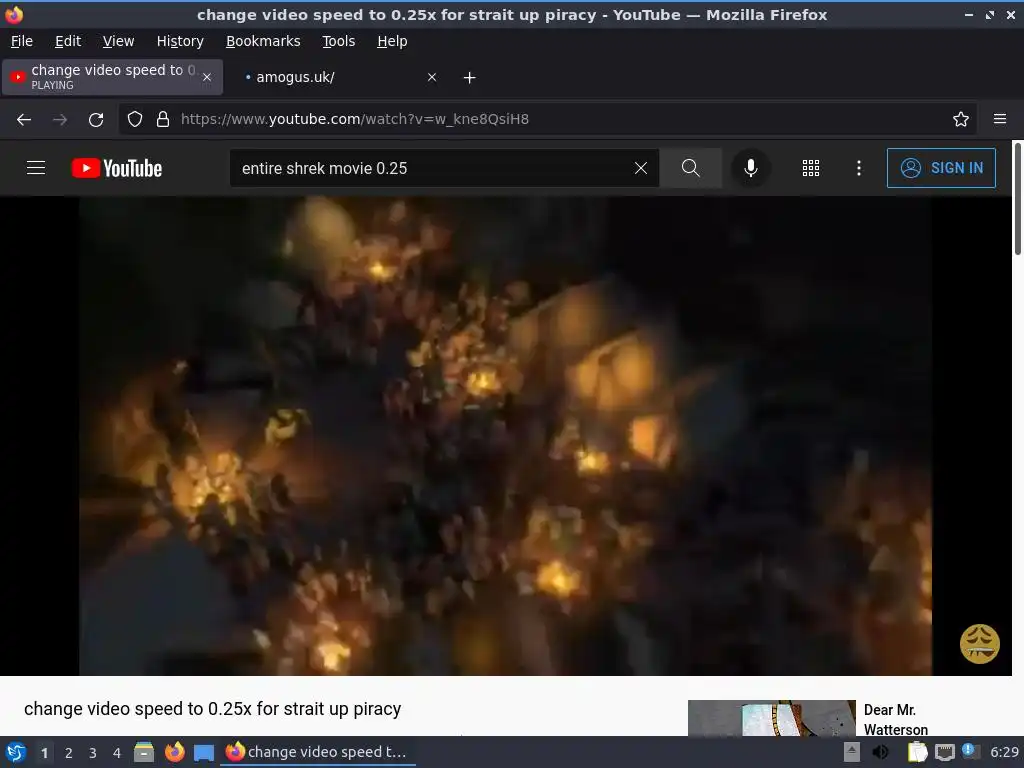Click the browser forward arrow
The image size is (1024, 768).
pyautogui.click(x=60, y=119)
